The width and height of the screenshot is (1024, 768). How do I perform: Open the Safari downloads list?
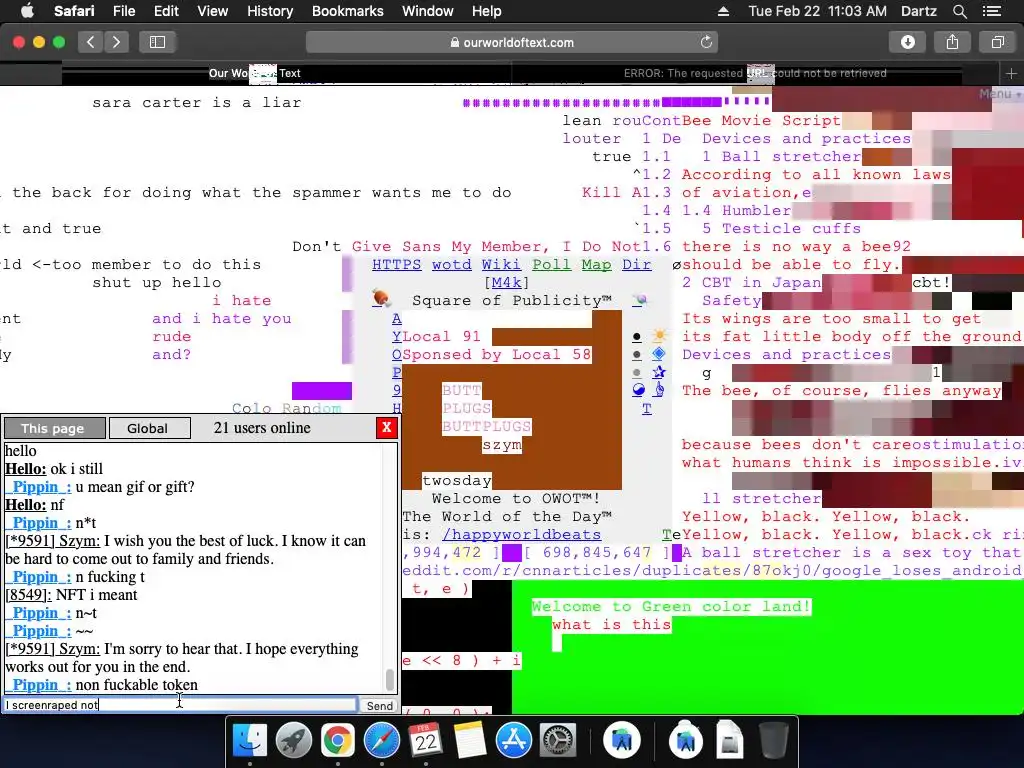click(x=908, y=42)
